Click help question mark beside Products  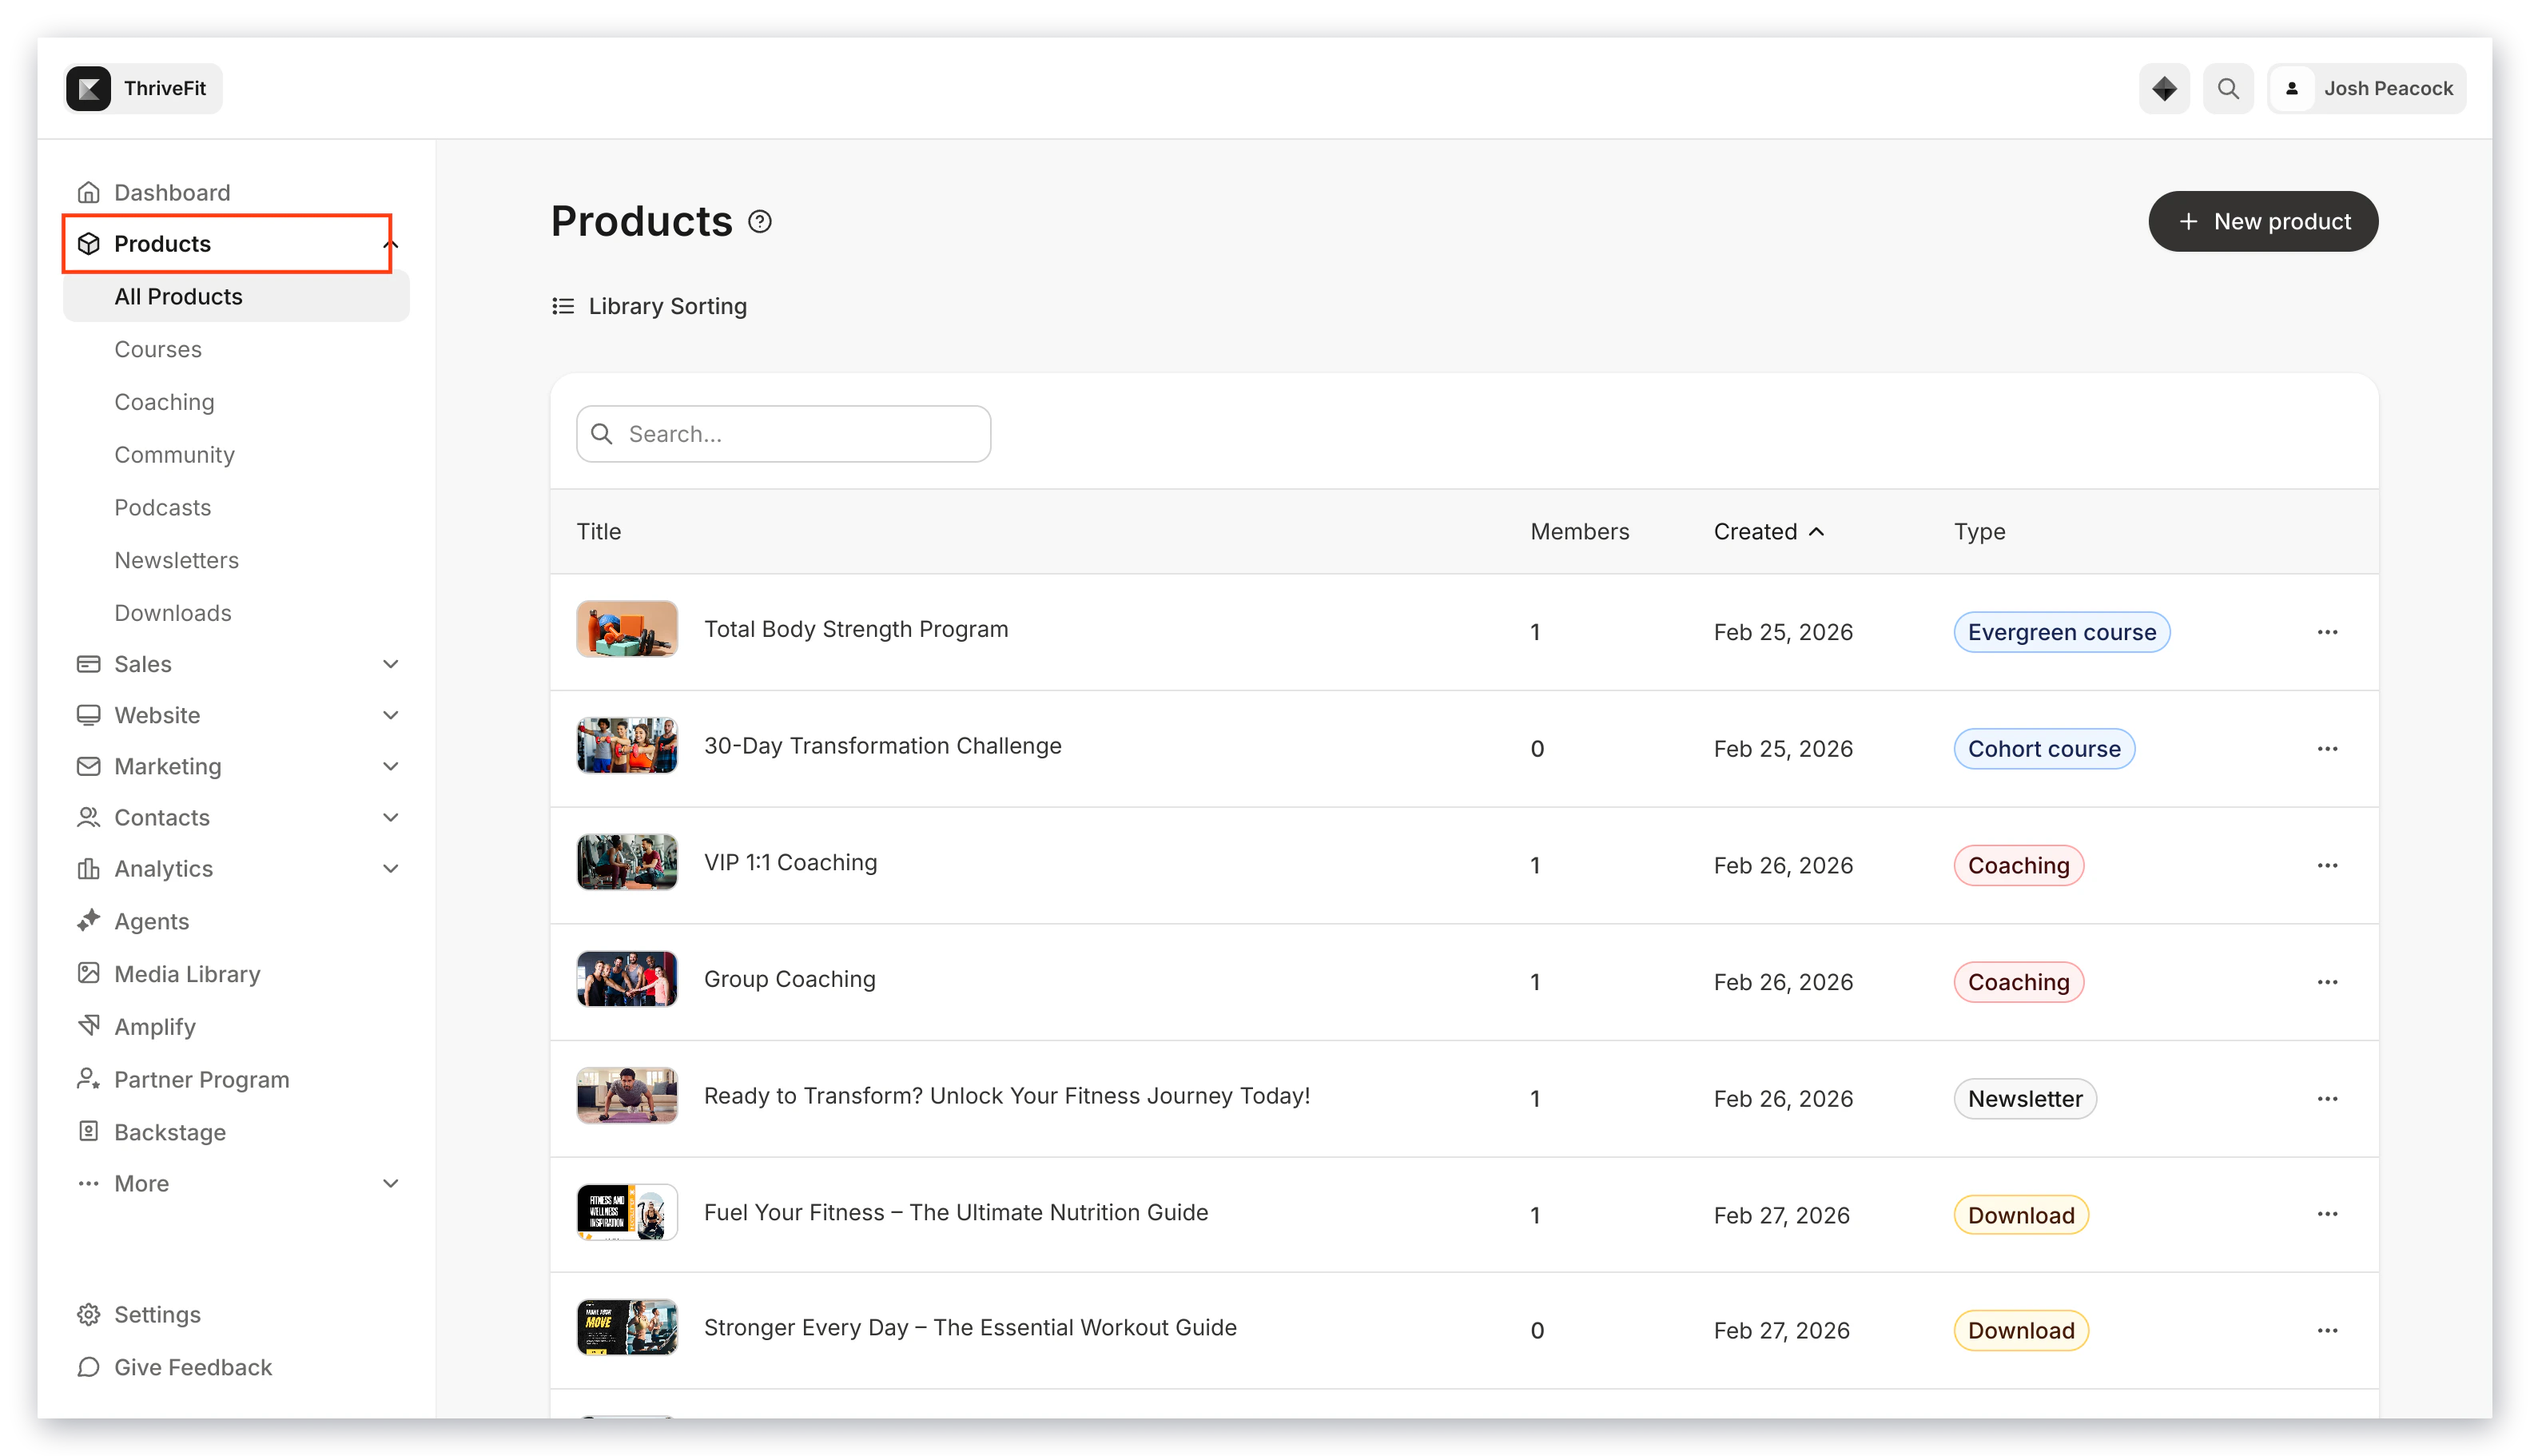(x=759, y=222)
